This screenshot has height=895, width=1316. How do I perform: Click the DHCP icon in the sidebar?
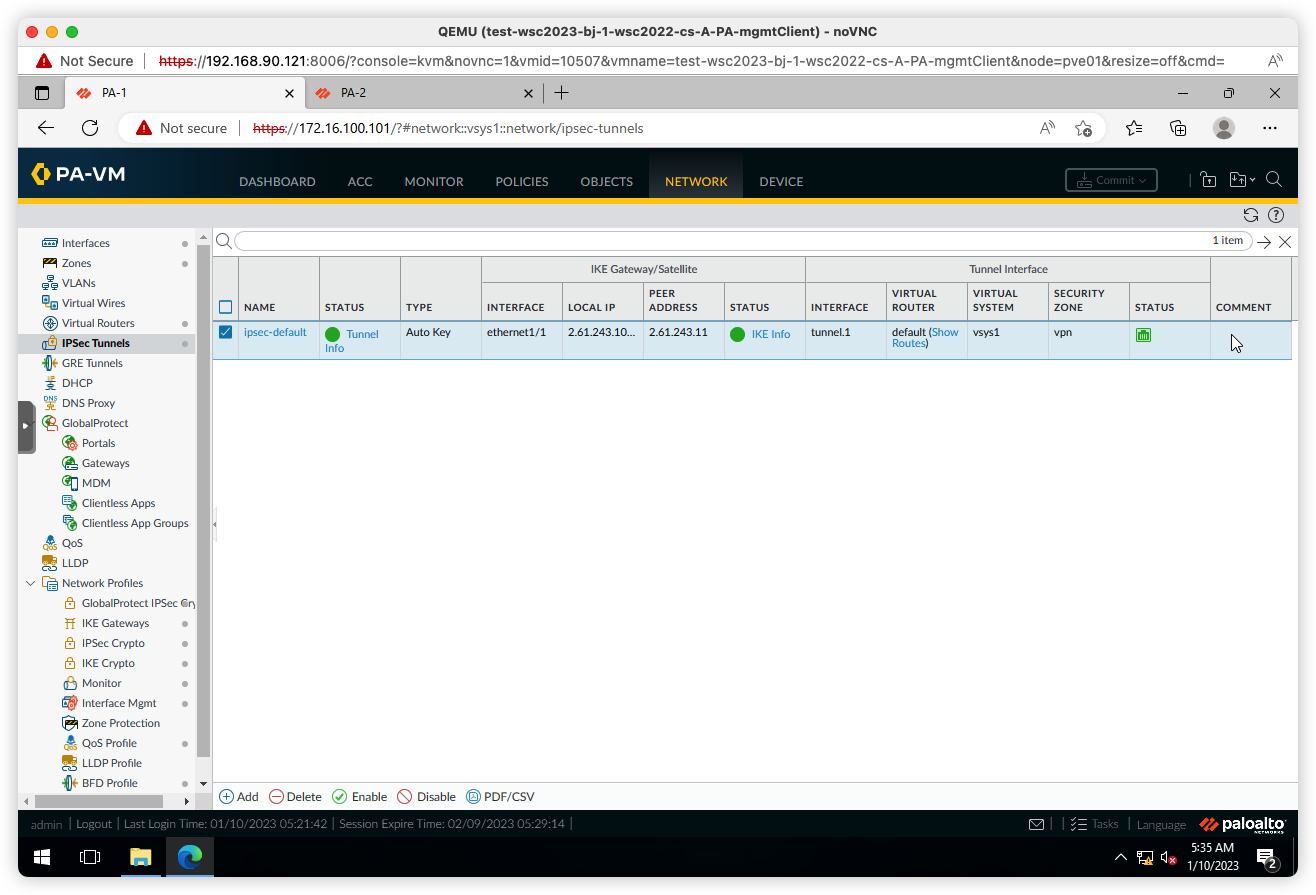[50, 383]
